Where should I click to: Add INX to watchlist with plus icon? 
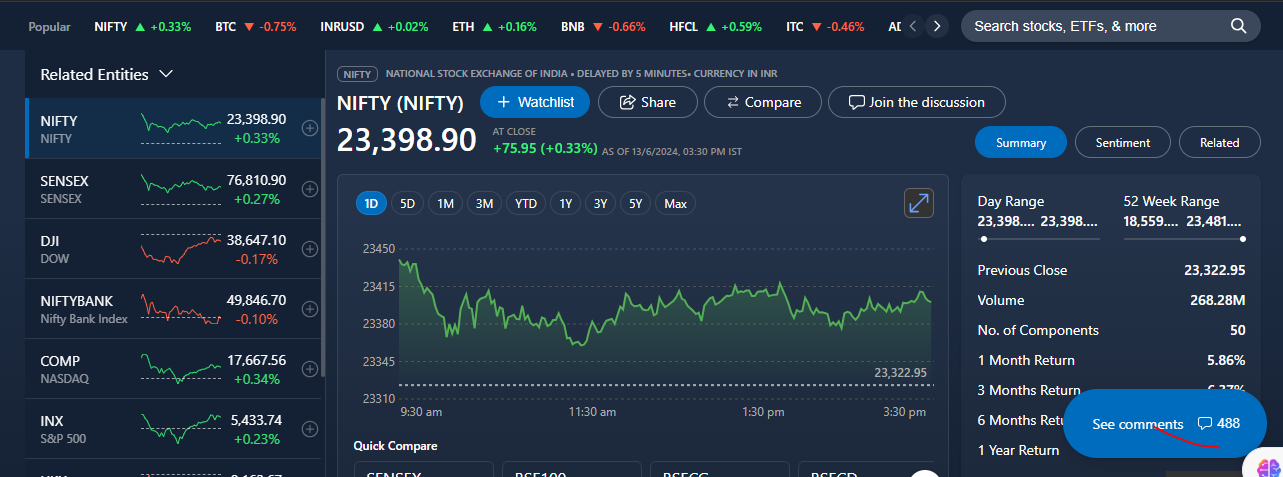pyautogui.click(x=310, y=429)
